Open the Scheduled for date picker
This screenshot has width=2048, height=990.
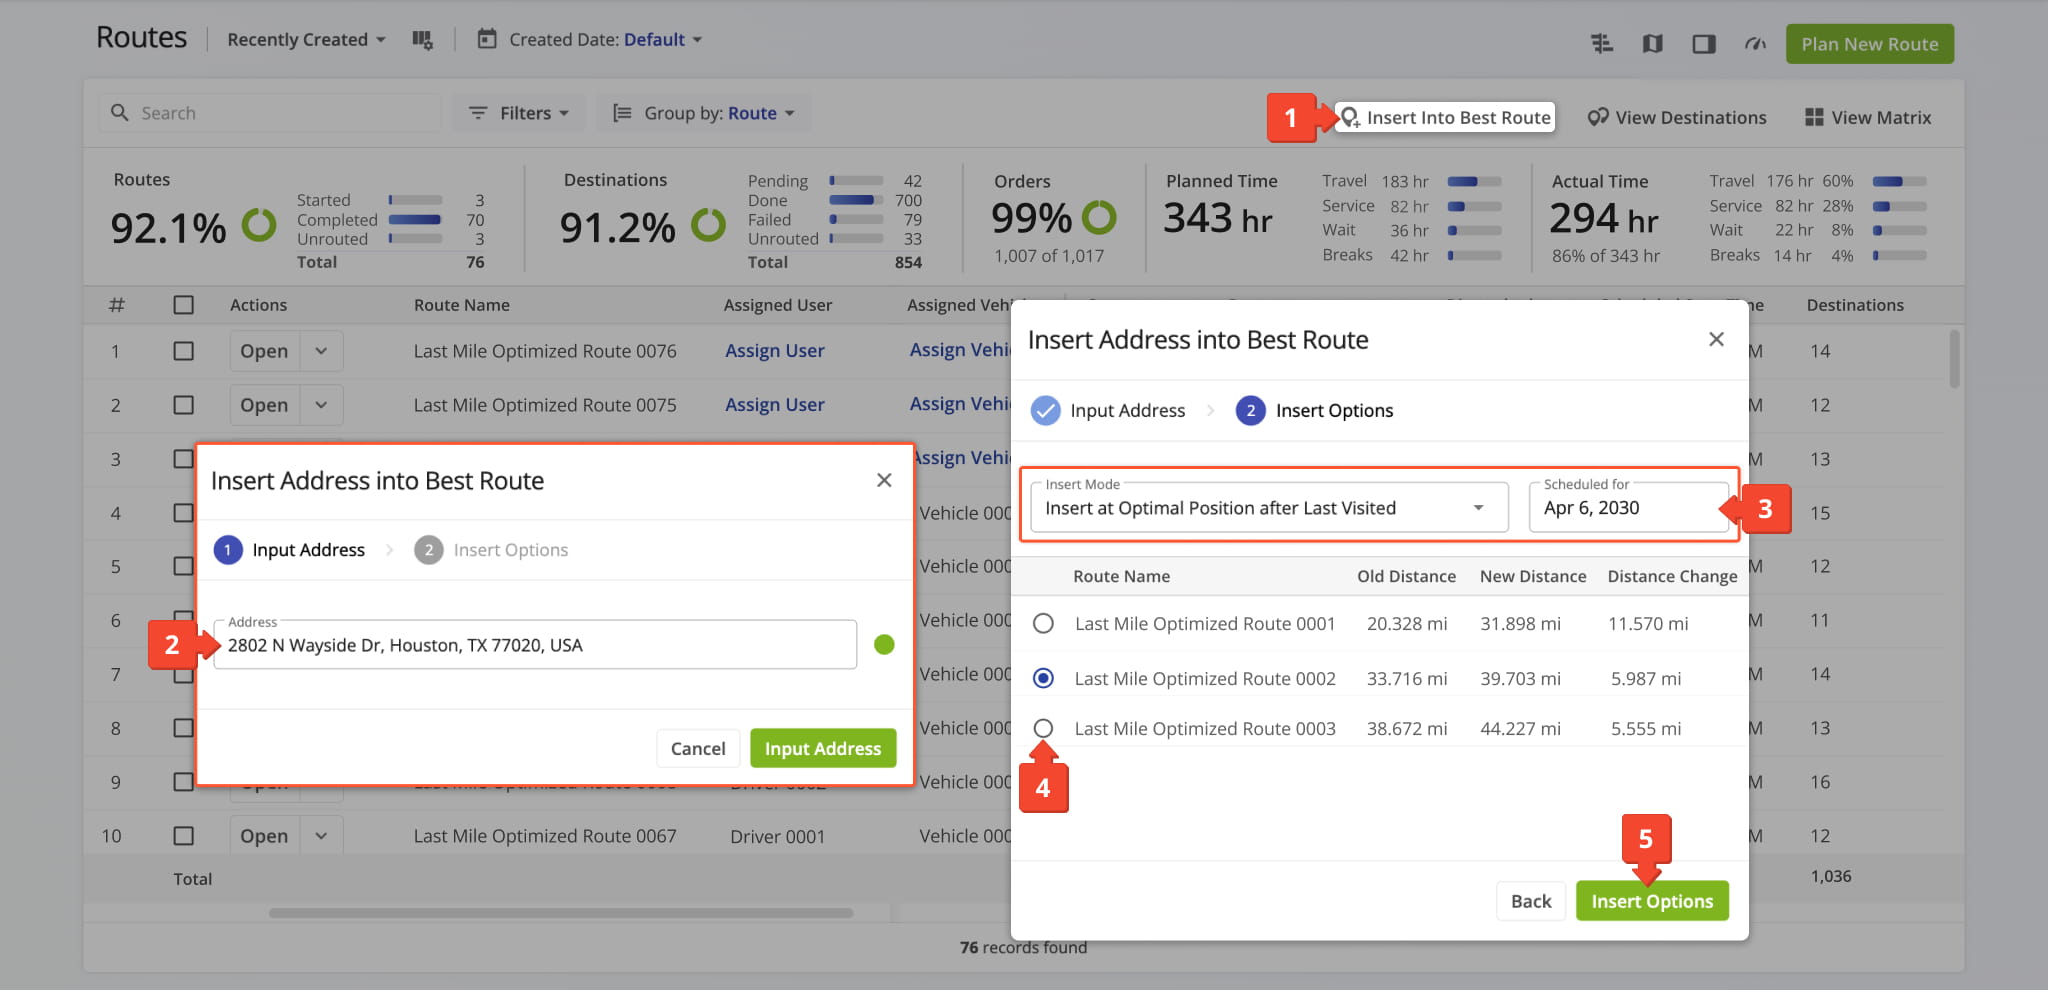(x=1628, y=507)
